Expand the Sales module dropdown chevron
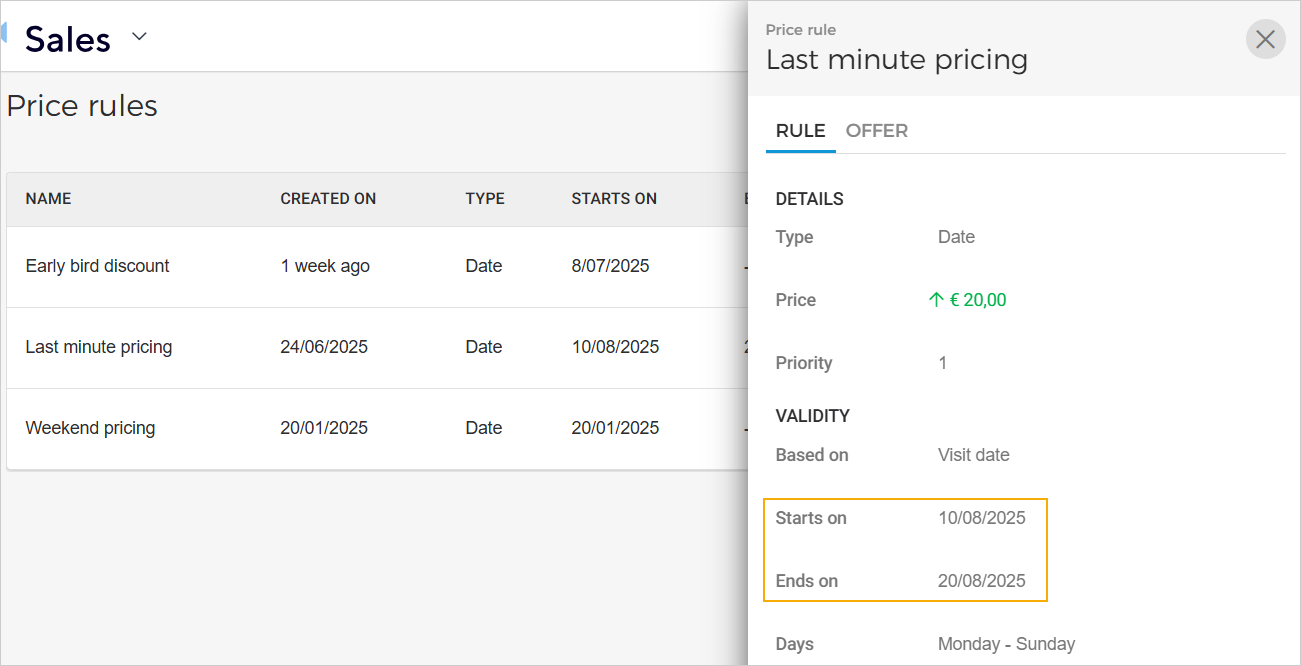The width and height of the screenshot is (1301, 666). click(x=140, y=37)
